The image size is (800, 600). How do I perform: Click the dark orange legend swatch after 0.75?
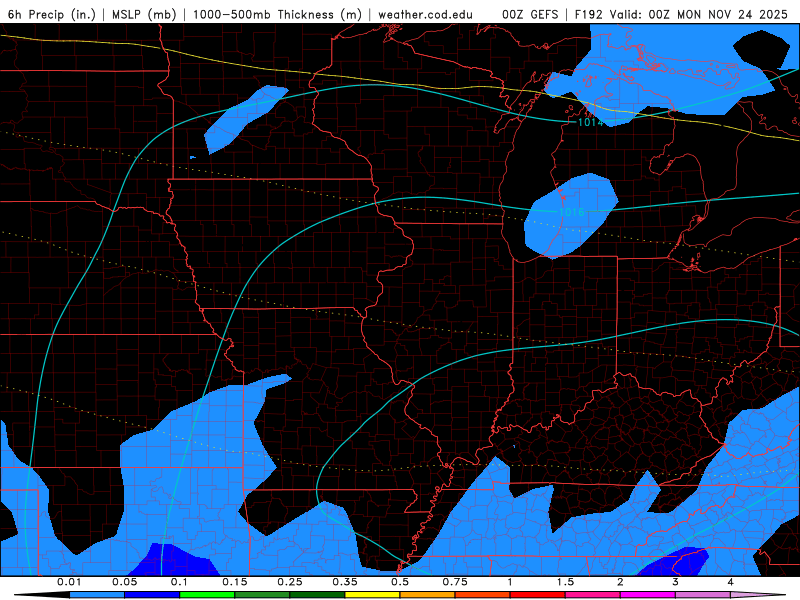(x=483, y=595)
